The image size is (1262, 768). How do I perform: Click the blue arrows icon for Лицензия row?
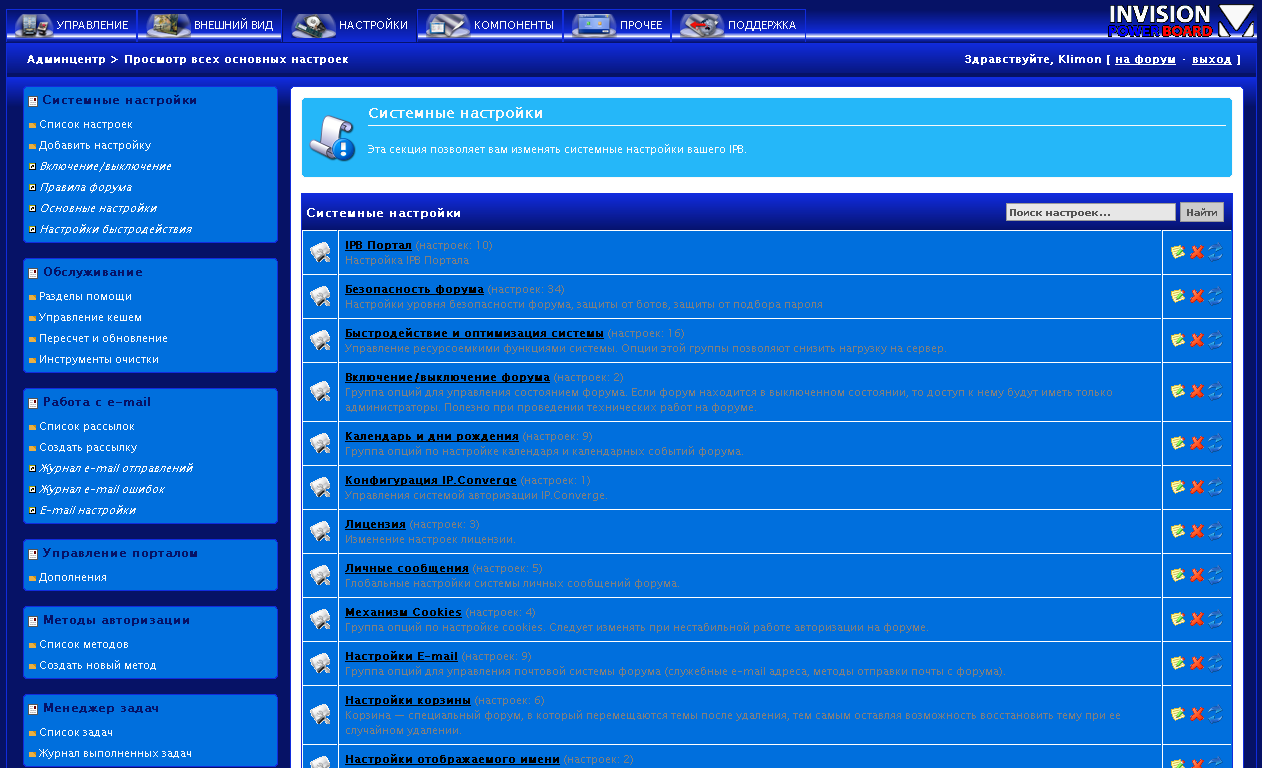[x=1215, y=531]
